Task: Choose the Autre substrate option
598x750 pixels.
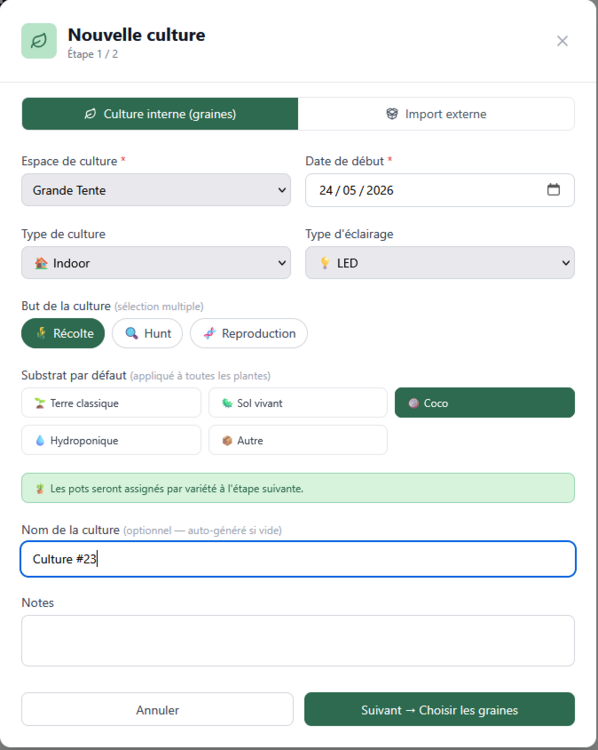Action: [298, 440]
